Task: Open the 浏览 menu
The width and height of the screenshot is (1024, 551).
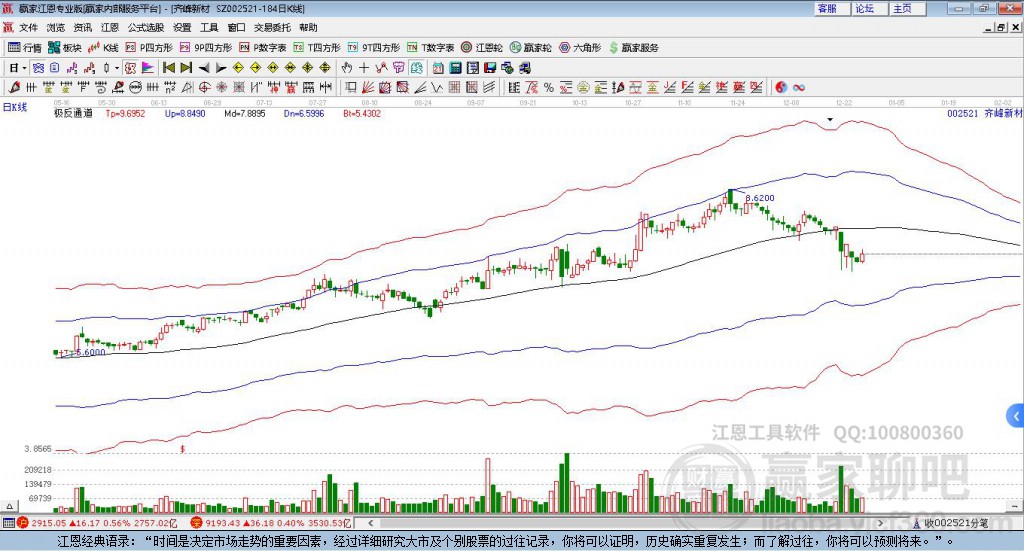Action: (56, 27)
